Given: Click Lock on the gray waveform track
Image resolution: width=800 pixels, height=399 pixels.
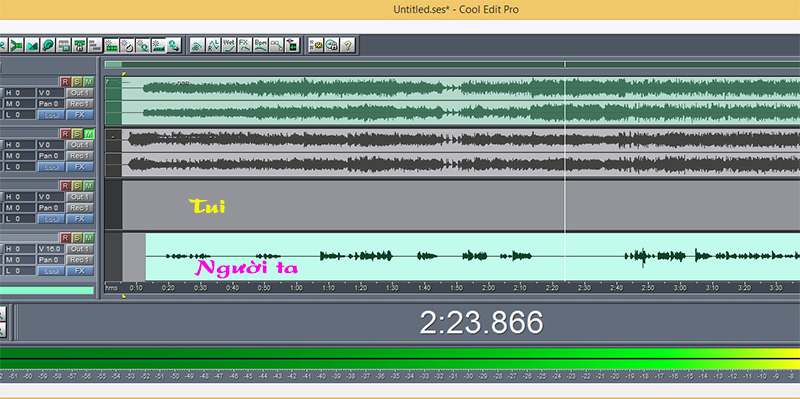Looking at the screenshot, I should [x=52, y=167].
